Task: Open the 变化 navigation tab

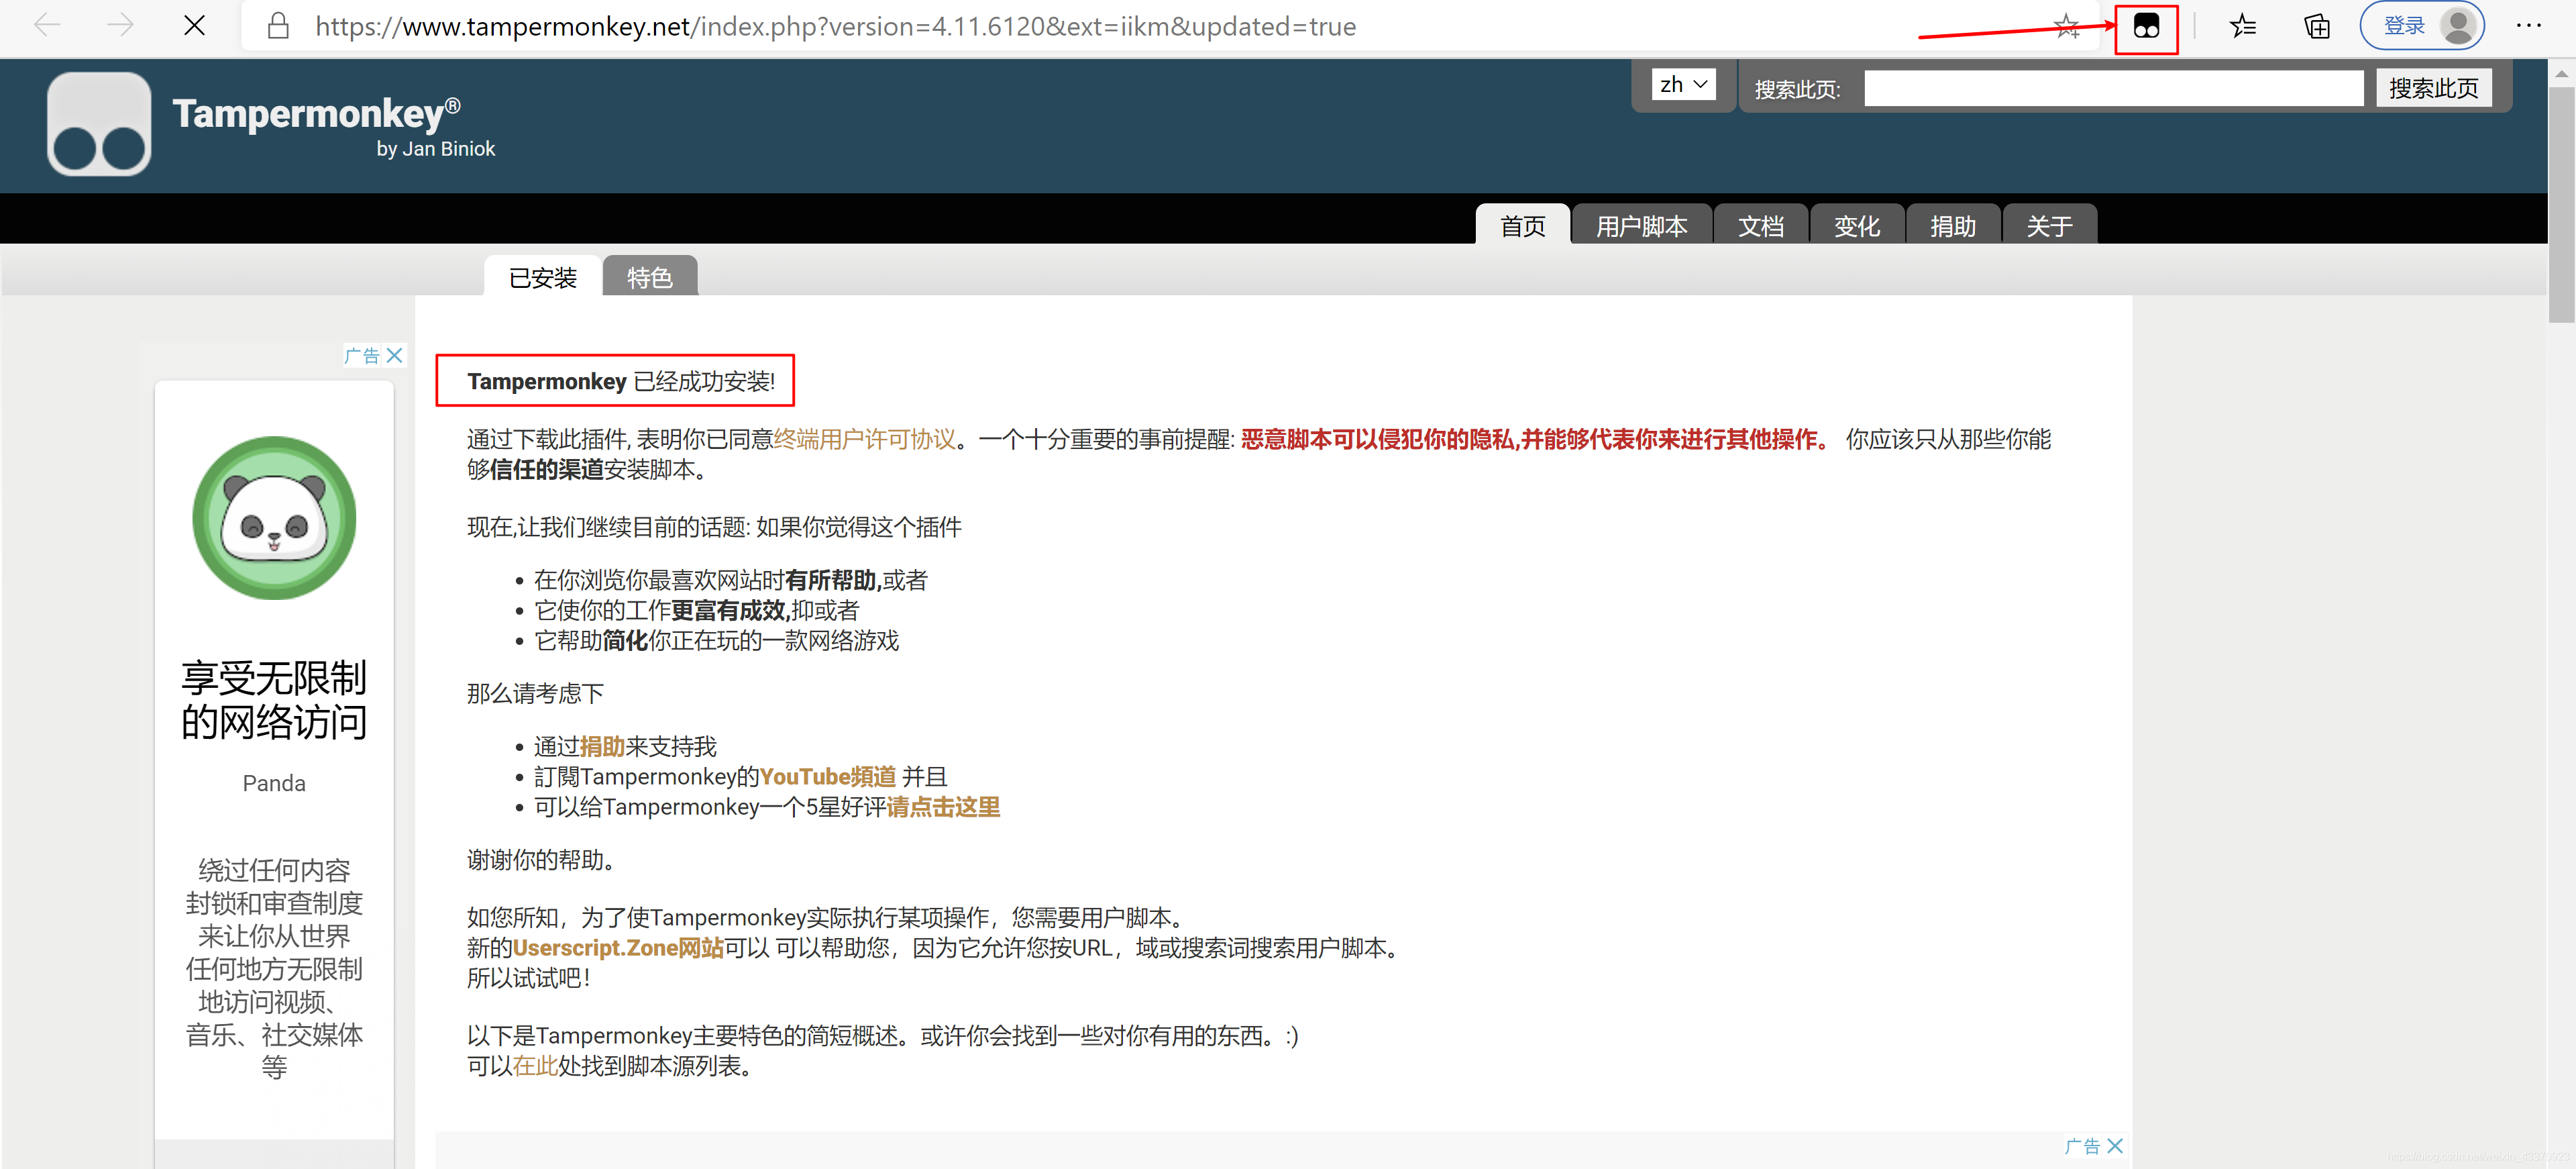Action: [1856, 225]
